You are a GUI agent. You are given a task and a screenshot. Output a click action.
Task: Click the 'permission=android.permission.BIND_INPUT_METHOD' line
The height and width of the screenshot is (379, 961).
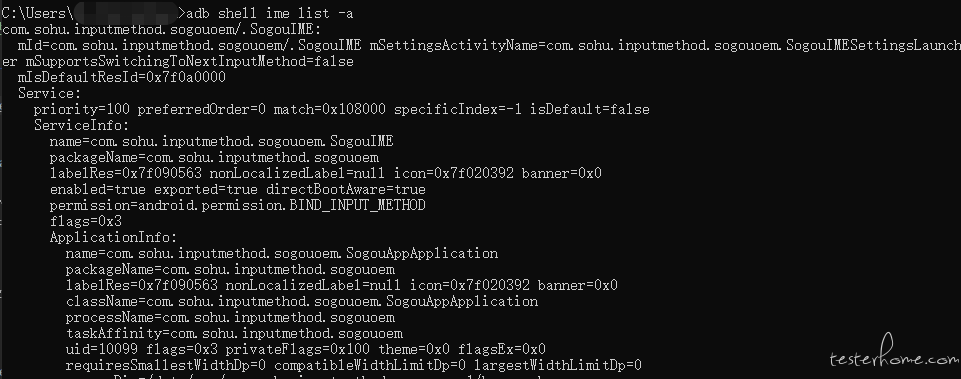coord(237,205)
